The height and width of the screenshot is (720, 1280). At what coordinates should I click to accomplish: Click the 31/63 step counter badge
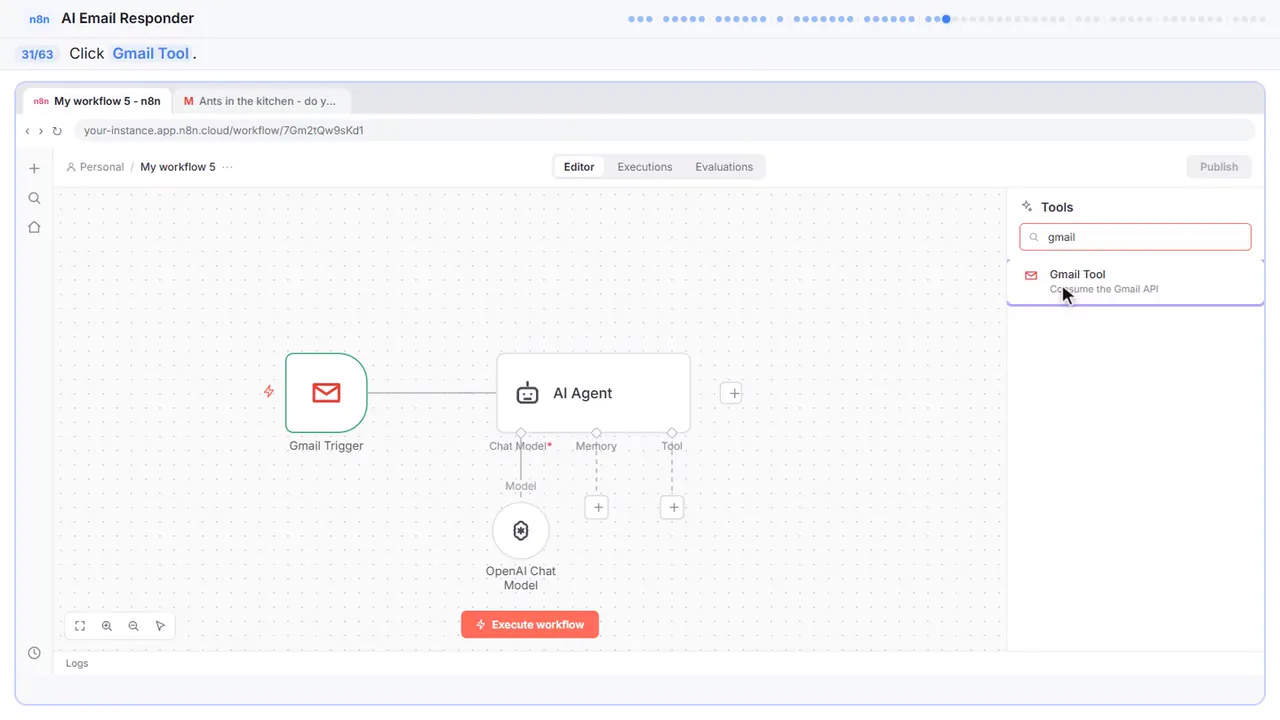38,54
